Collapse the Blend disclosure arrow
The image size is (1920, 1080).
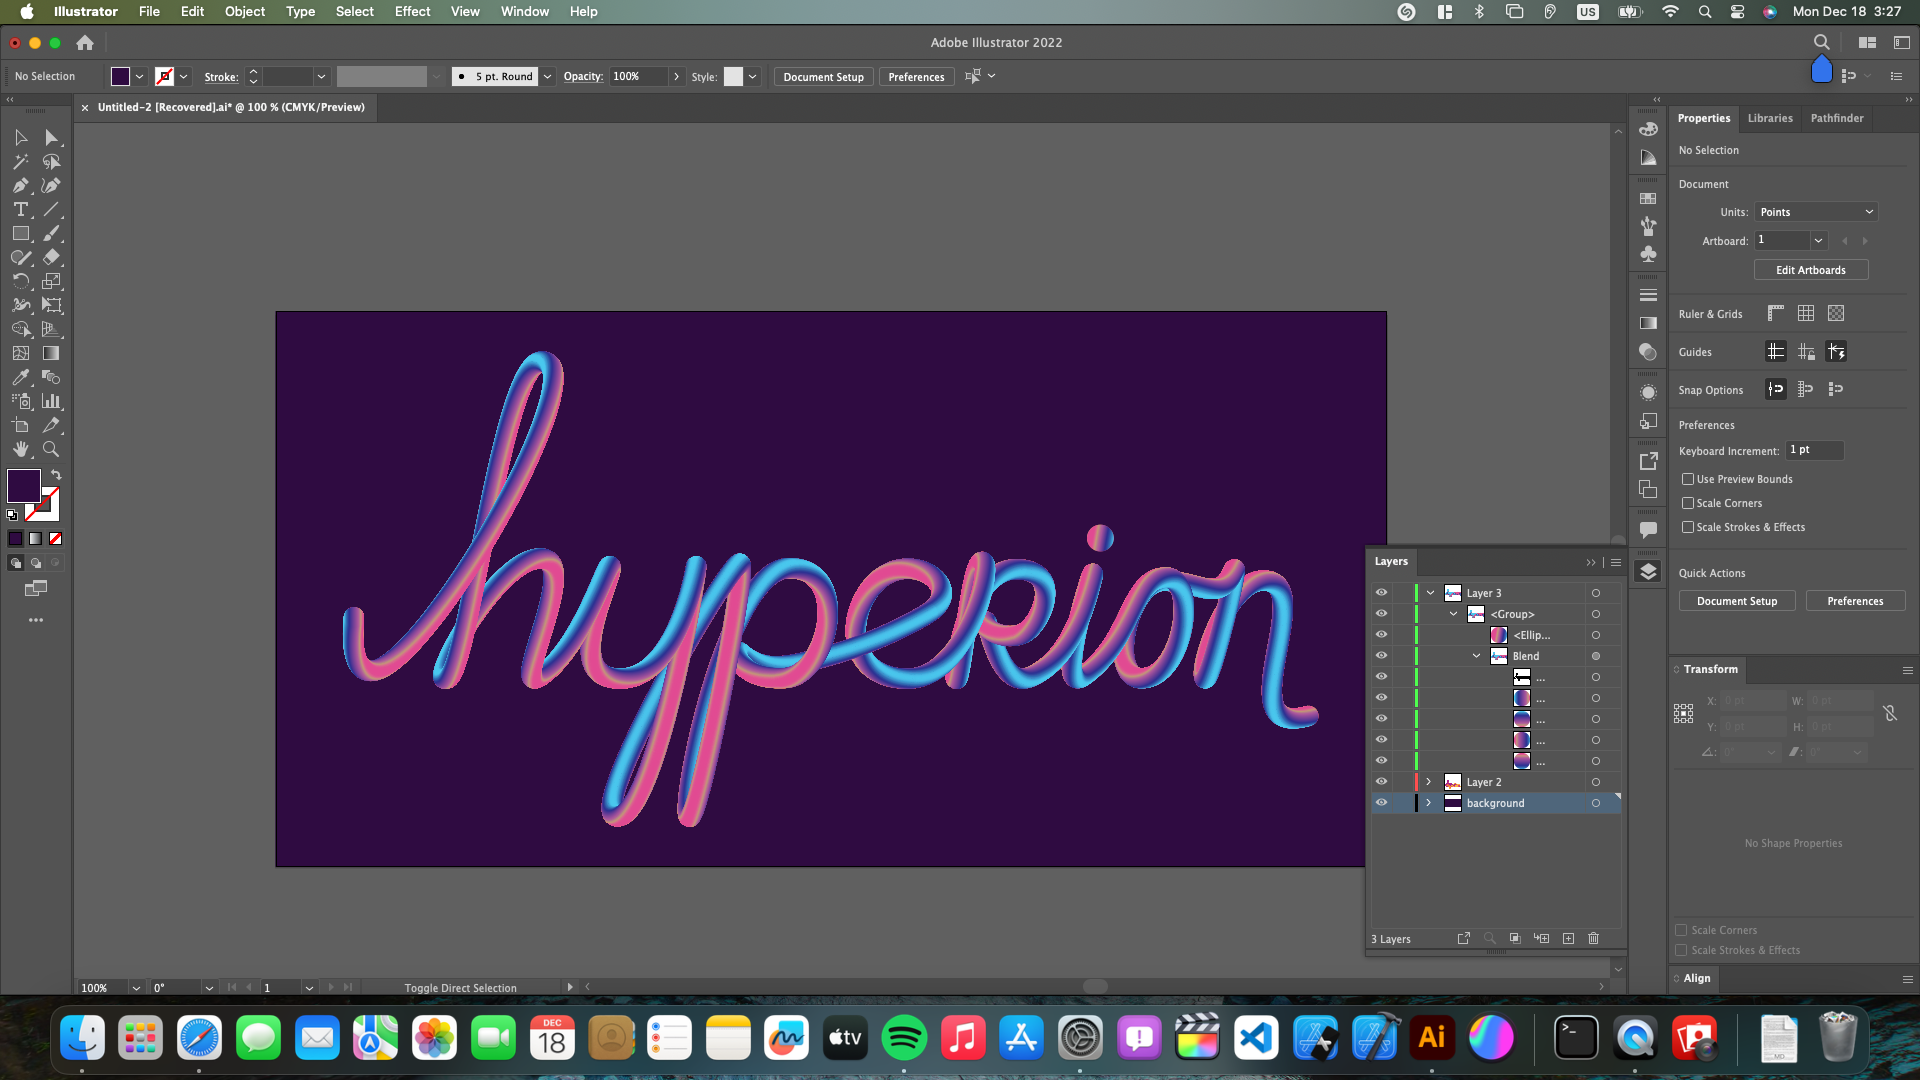pos(1476,656)
